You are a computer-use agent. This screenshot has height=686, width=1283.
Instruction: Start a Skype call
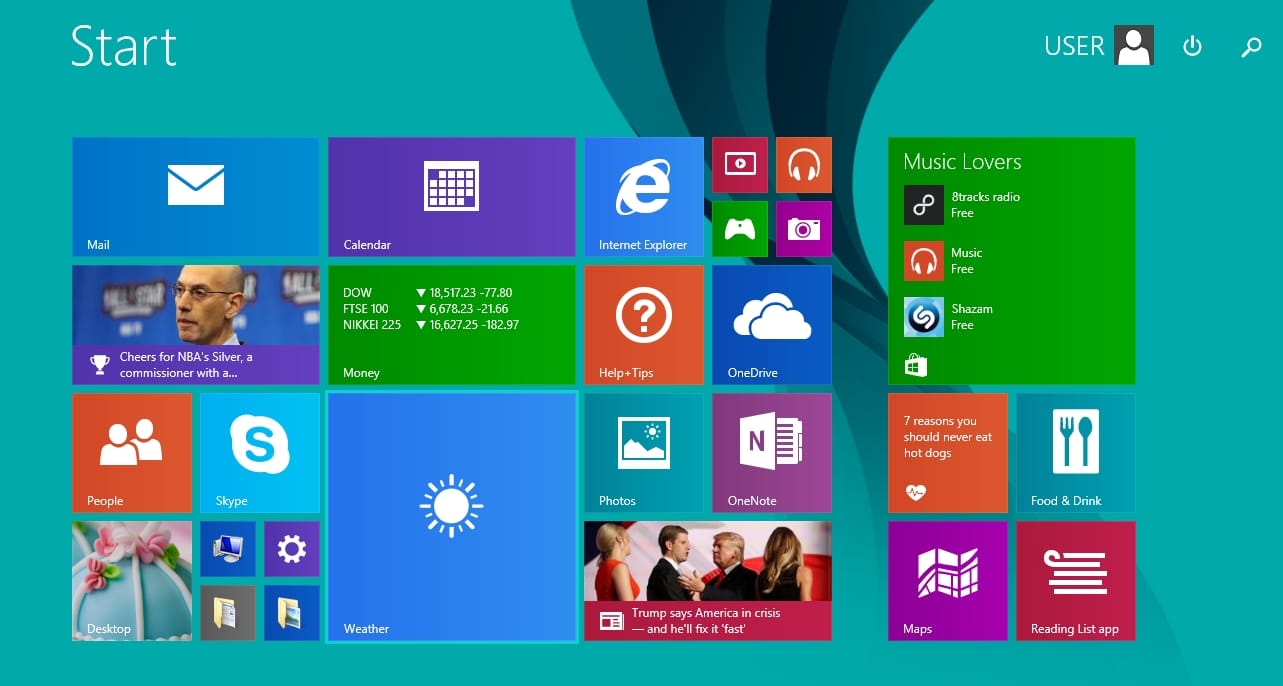259,452
